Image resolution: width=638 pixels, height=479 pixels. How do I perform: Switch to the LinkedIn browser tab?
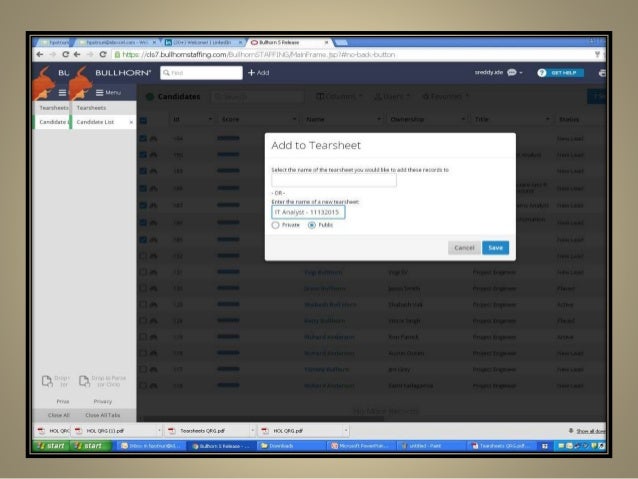tap(202, 42)
